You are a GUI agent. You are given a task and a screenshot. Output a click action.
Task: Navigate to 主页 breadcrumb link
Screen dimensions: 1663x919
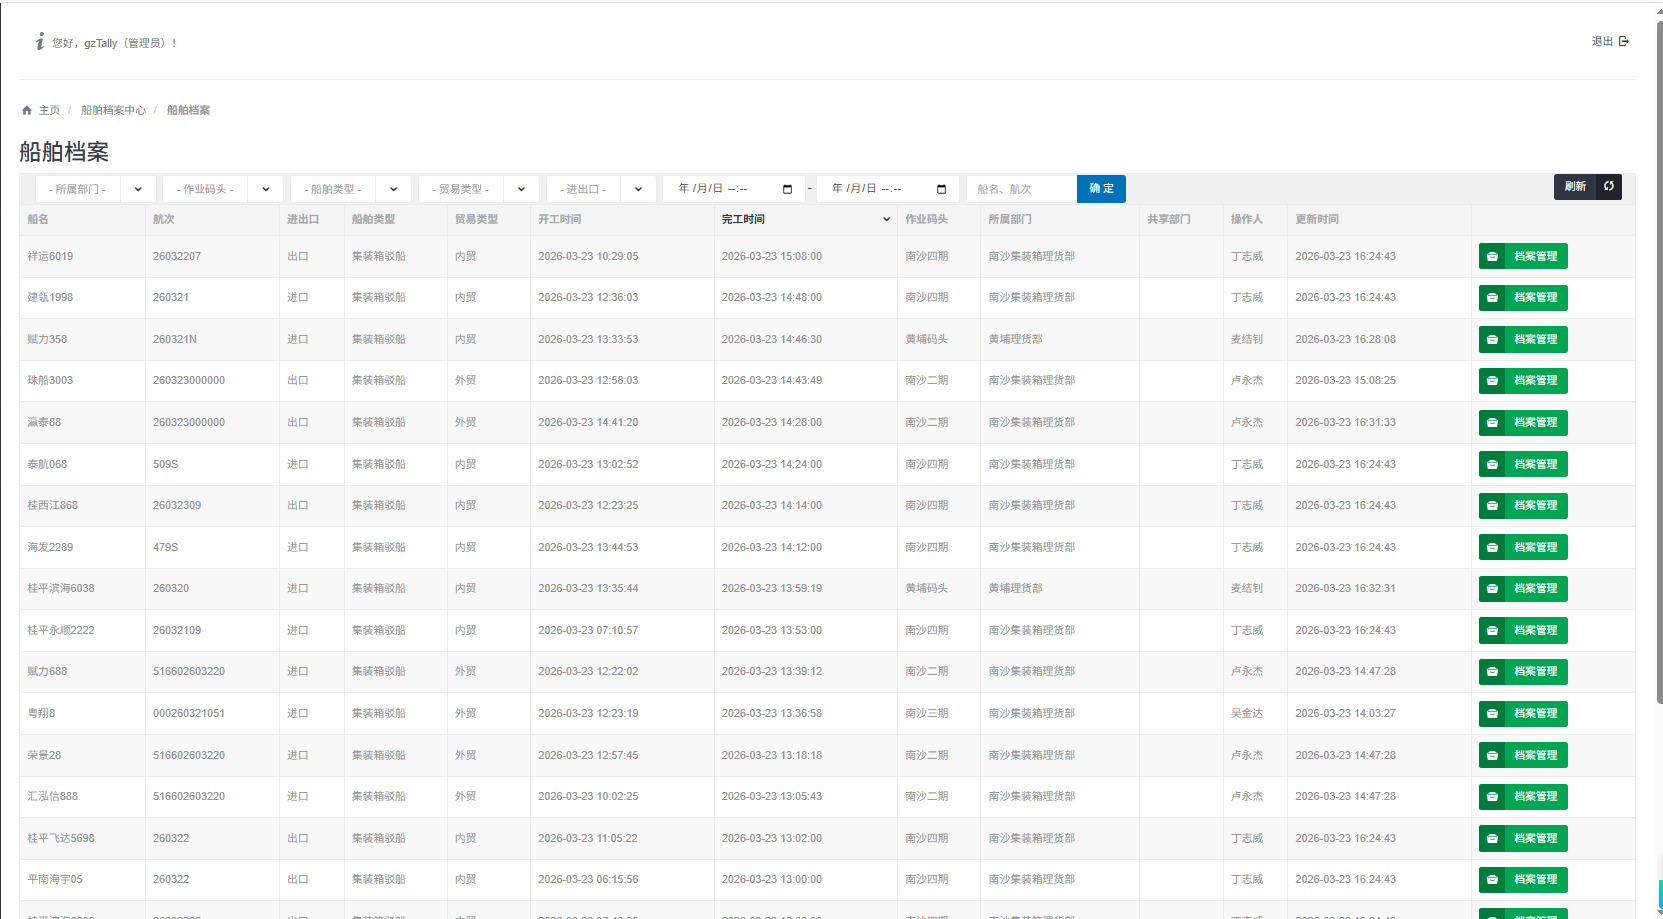tap(49, 110)
